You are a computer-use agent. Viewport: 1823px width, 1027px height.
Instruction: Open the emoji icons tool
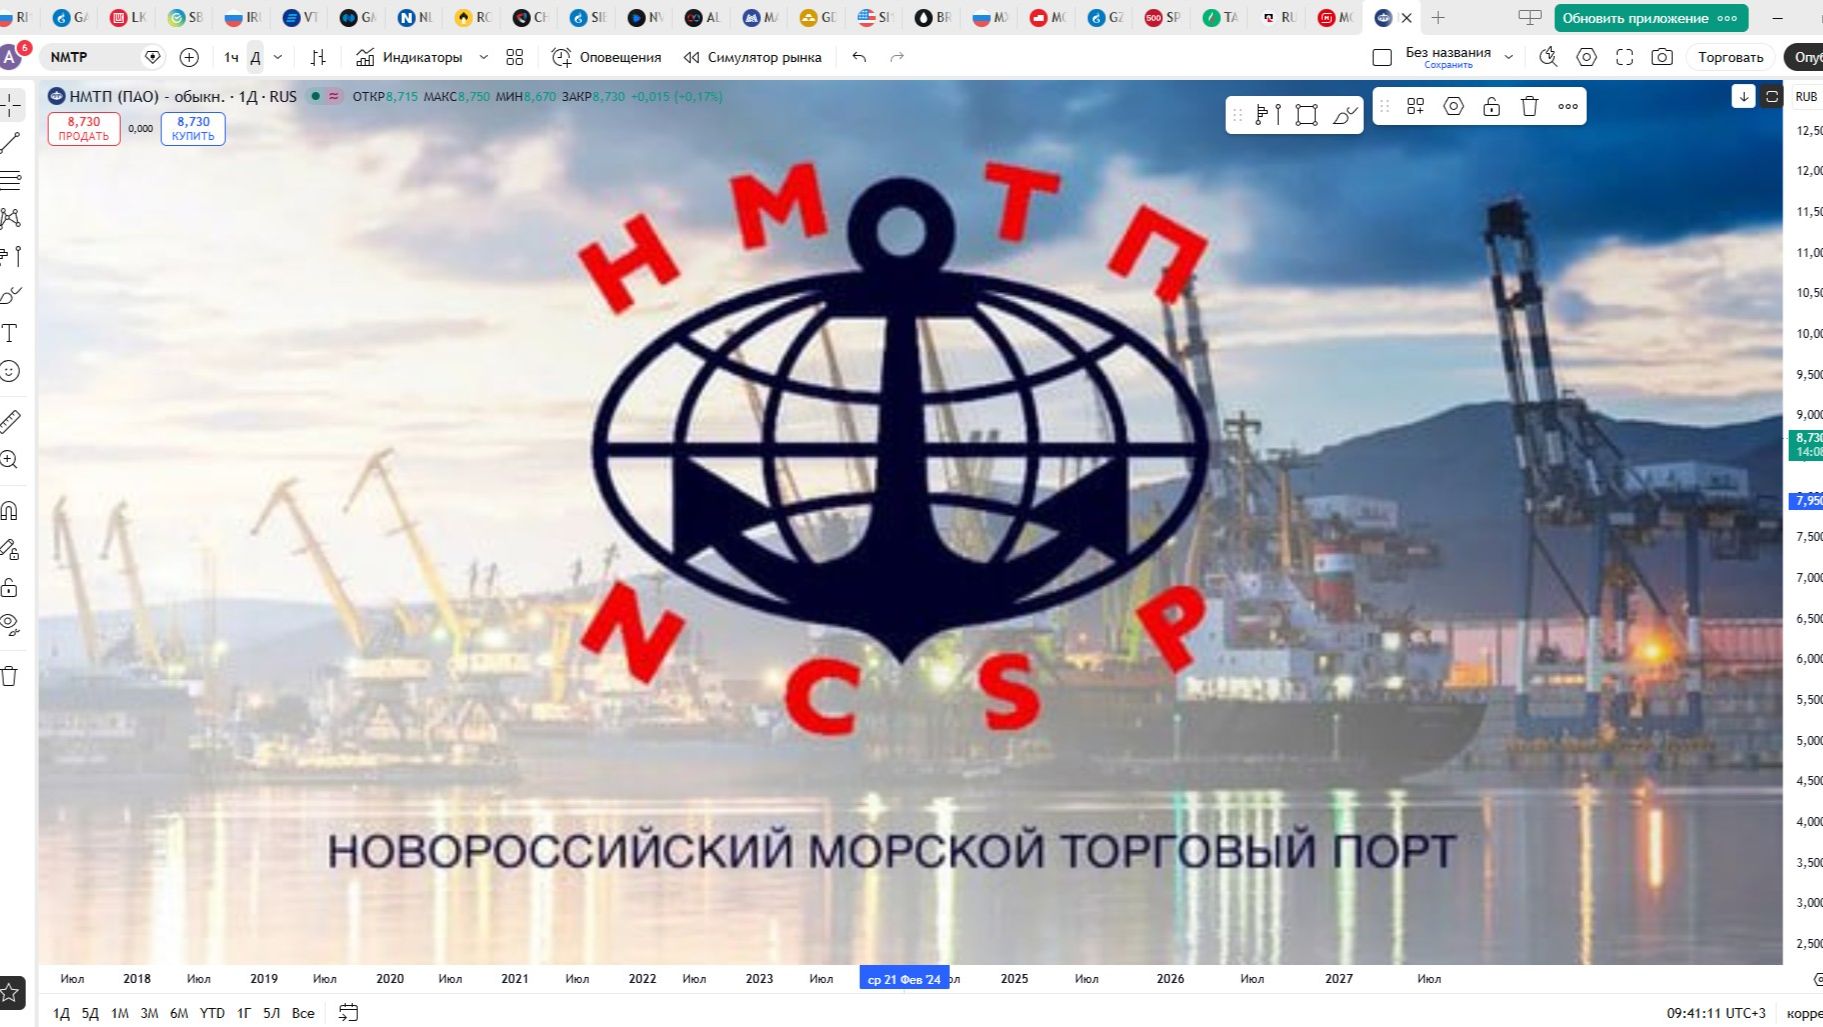[10, 371]
